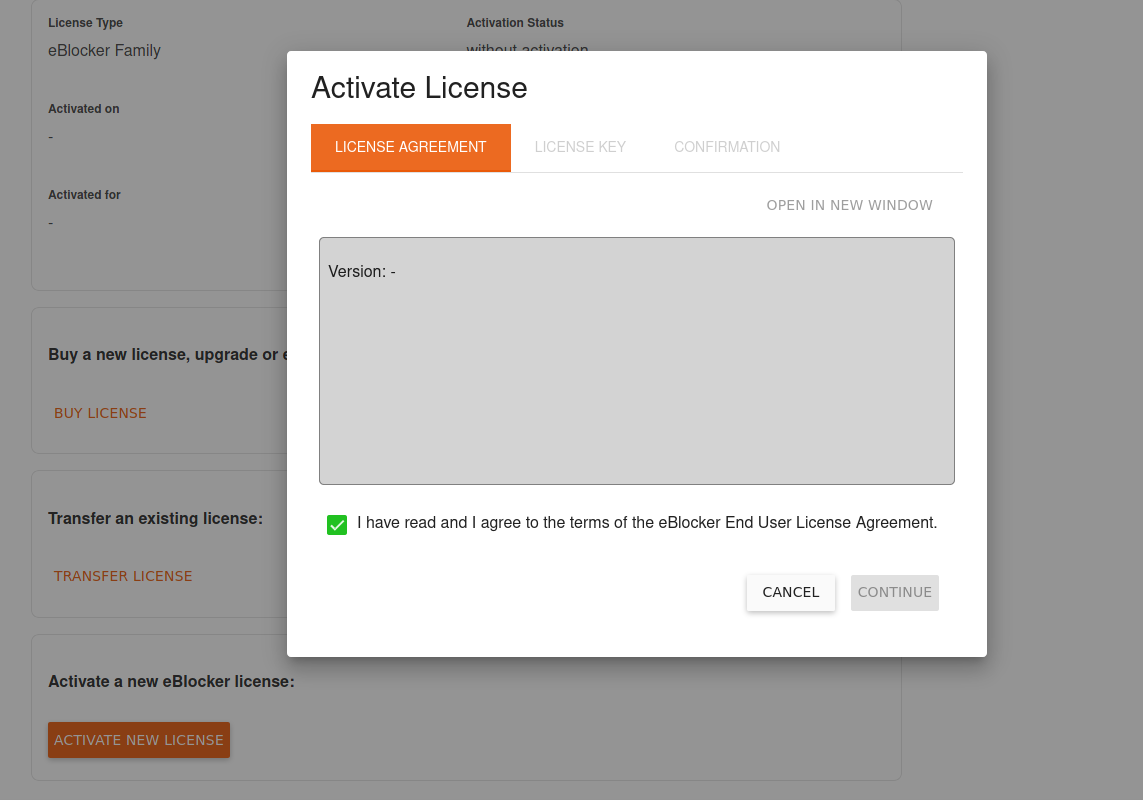The width and height of the screenshot is (1143, 800).
Task: Cancel the Activate License dialog
Action: point(791,592)
